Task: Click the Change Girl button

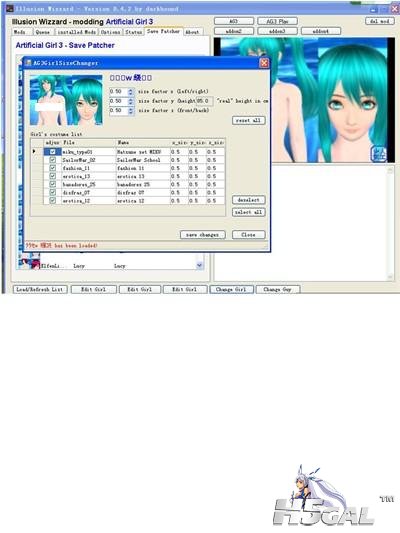Action: tap(231, 289)
